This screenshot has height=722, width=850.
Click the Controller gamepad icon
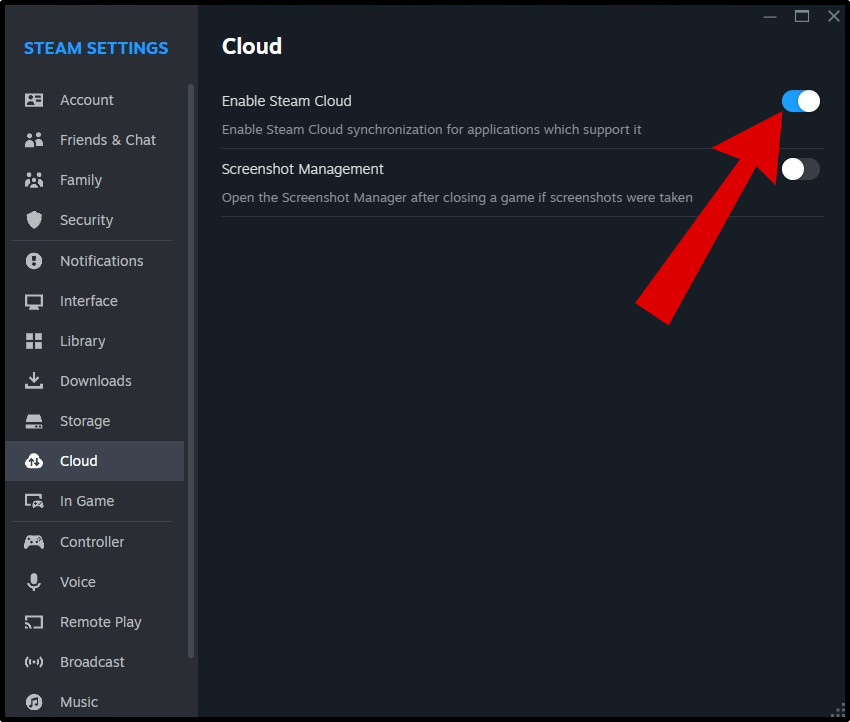pos(34,542)
